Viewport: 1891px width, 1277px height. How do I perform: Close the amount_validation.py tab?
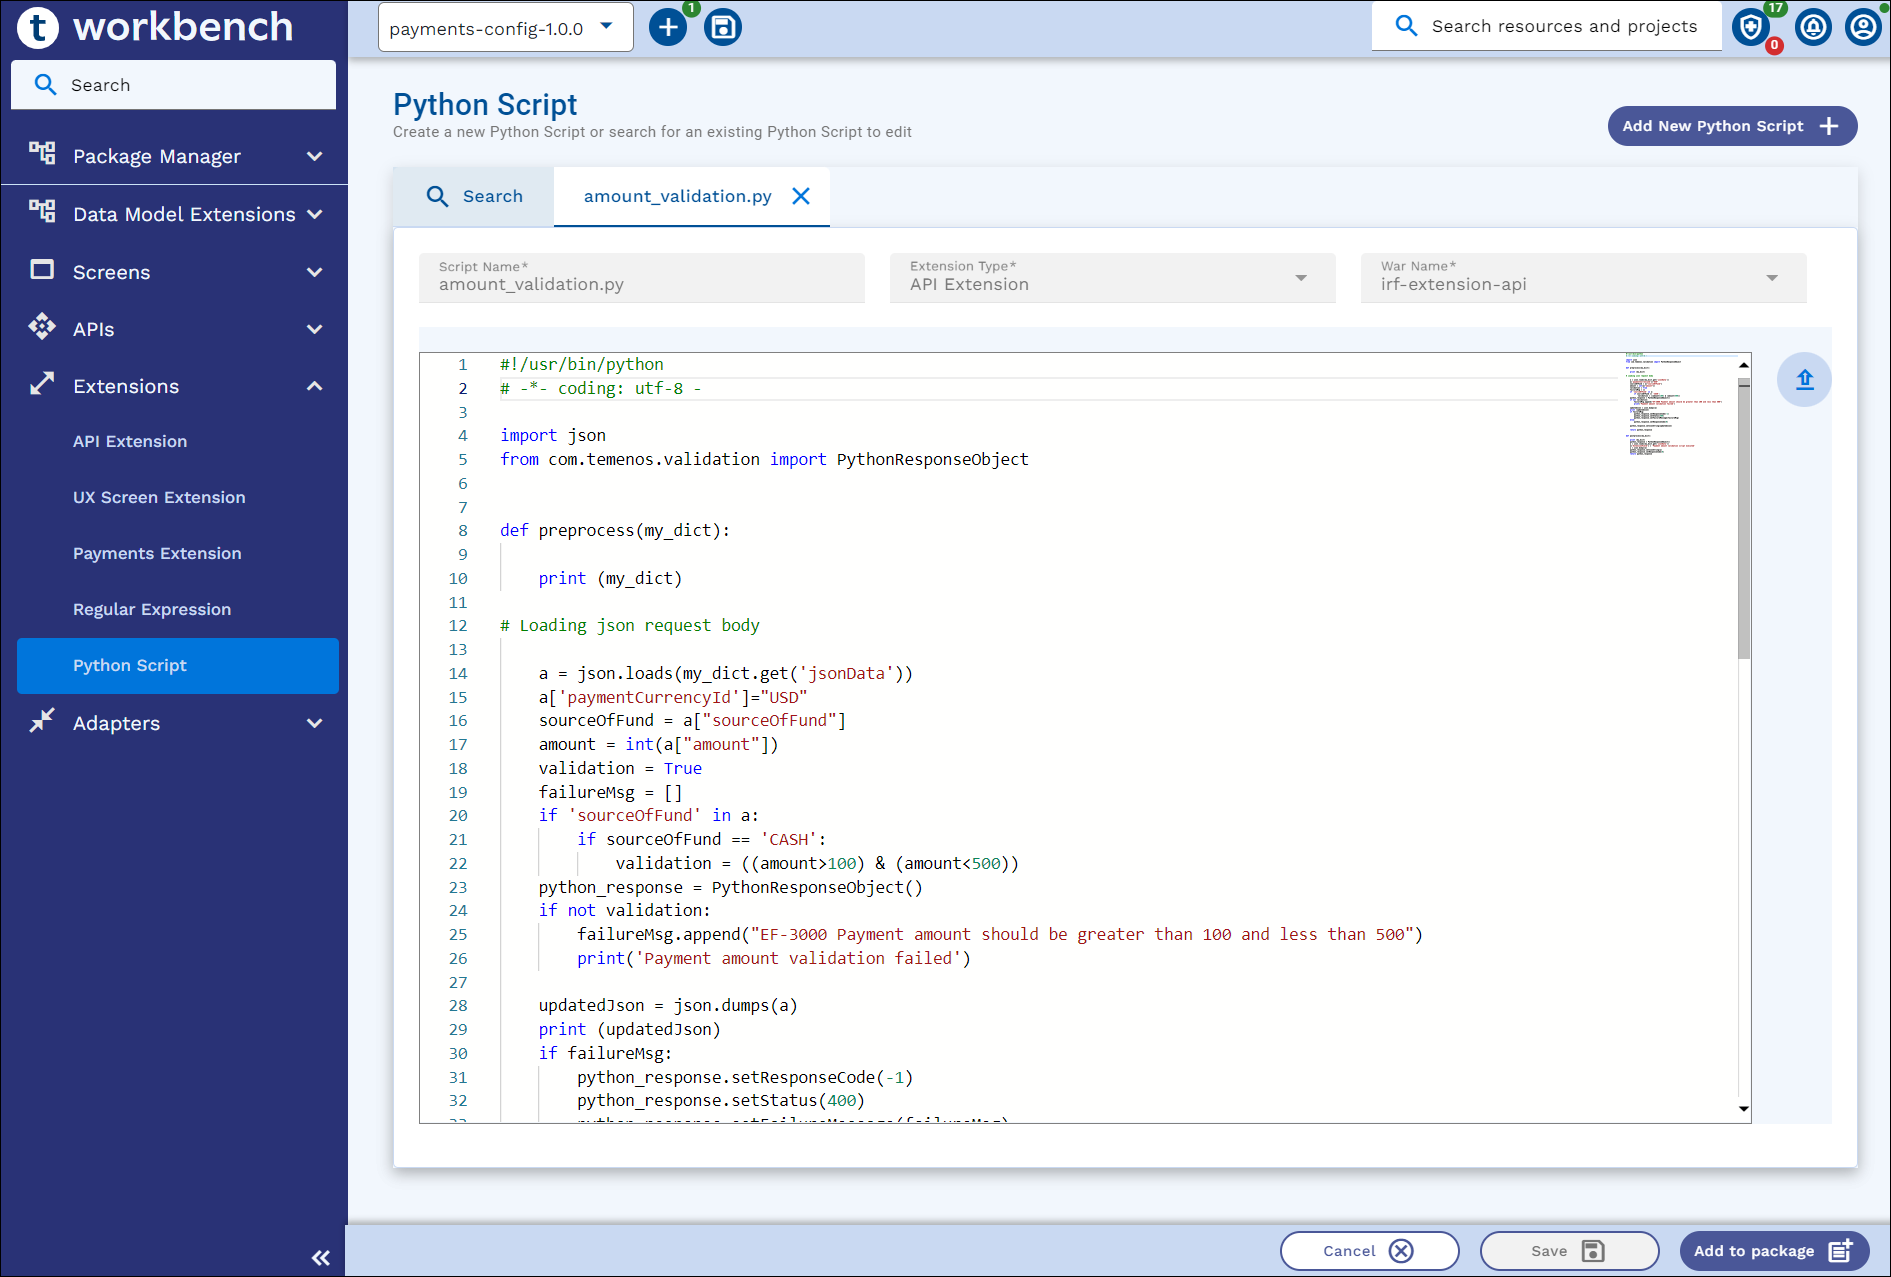click(801, 197)
